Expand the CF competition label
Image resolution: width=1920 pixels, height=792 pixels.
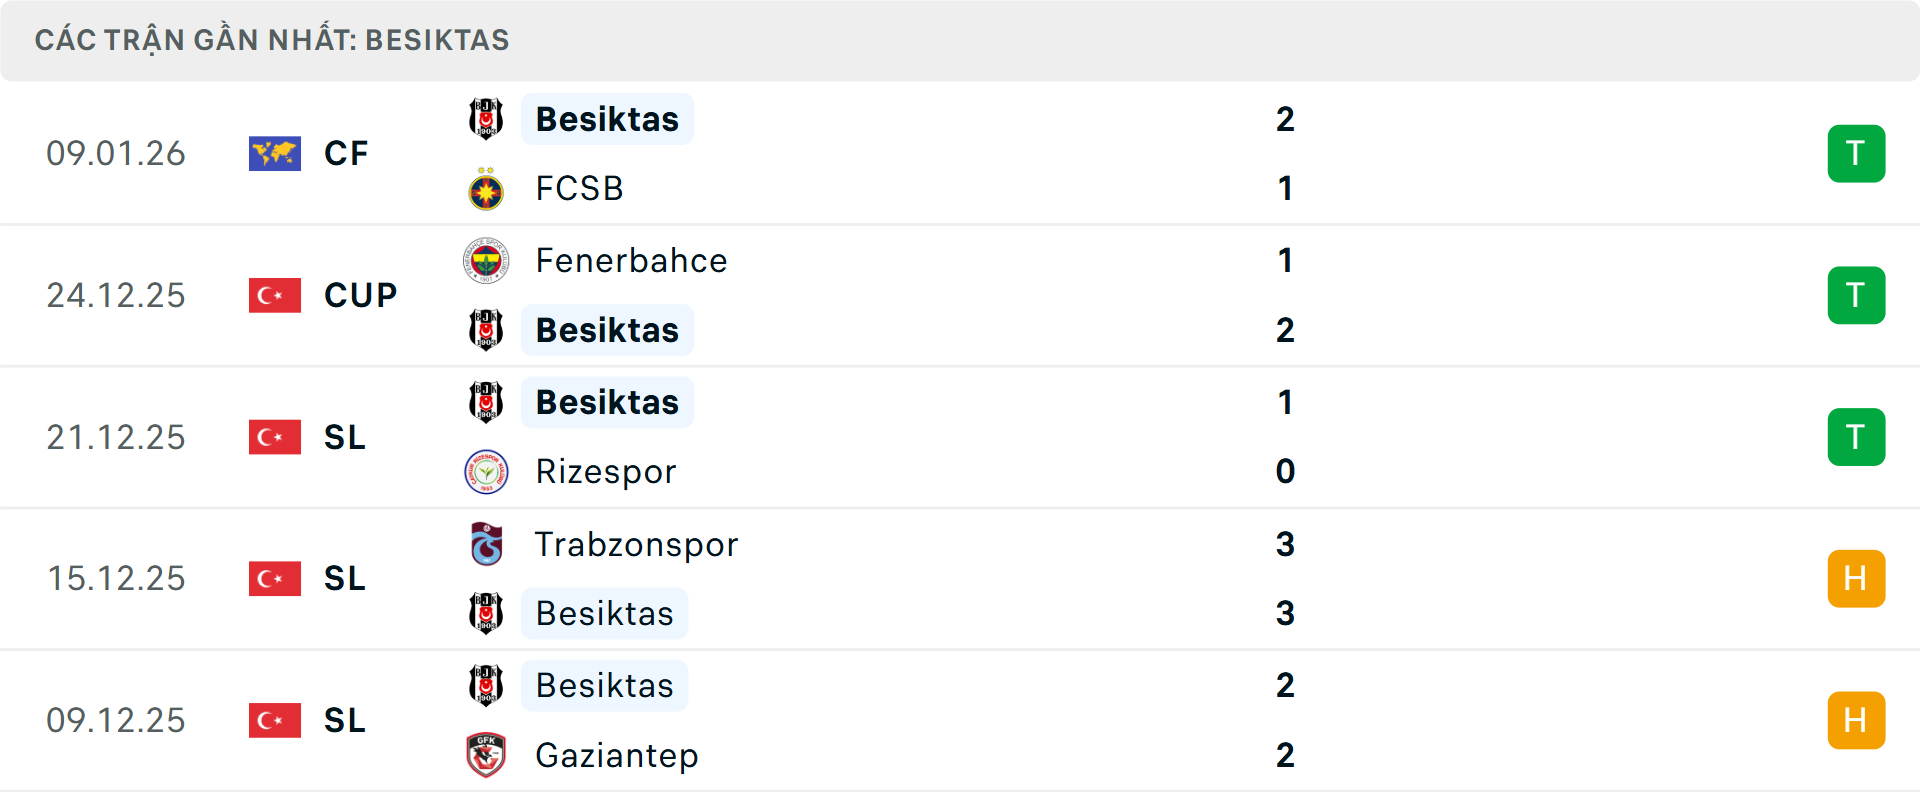coord(345,153)
